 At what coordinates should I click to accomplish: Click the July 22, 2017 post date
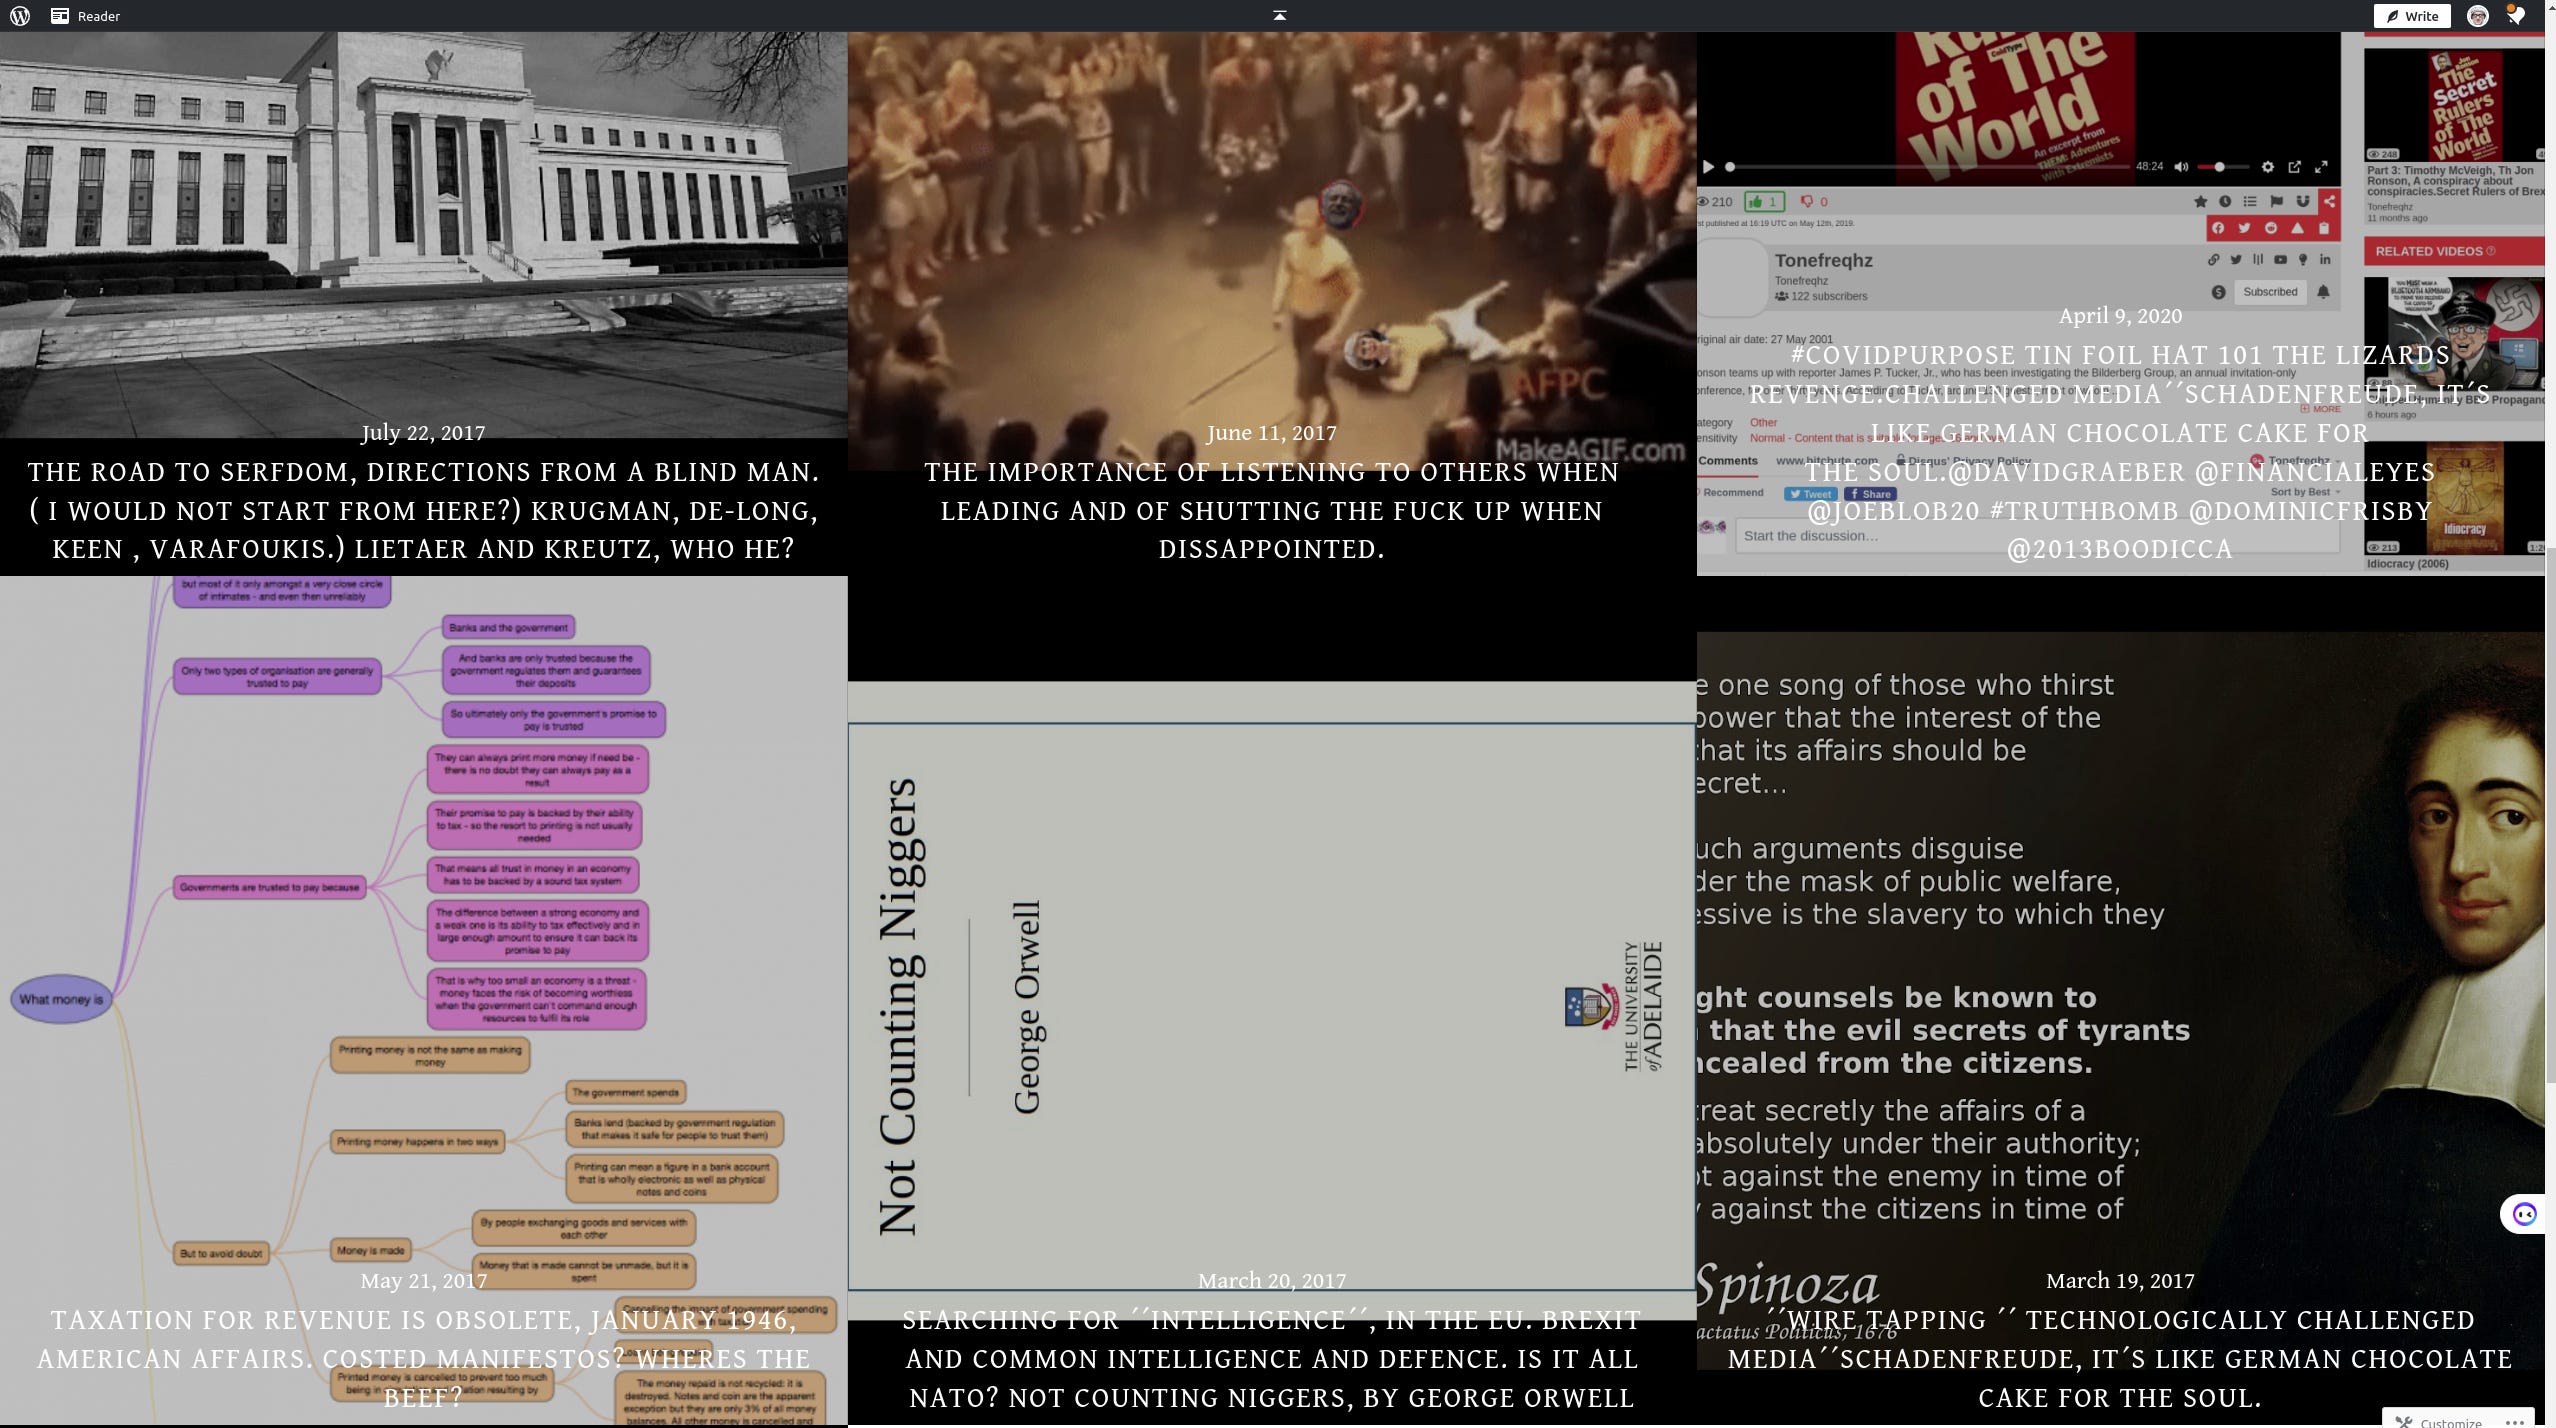pos(423,433)
